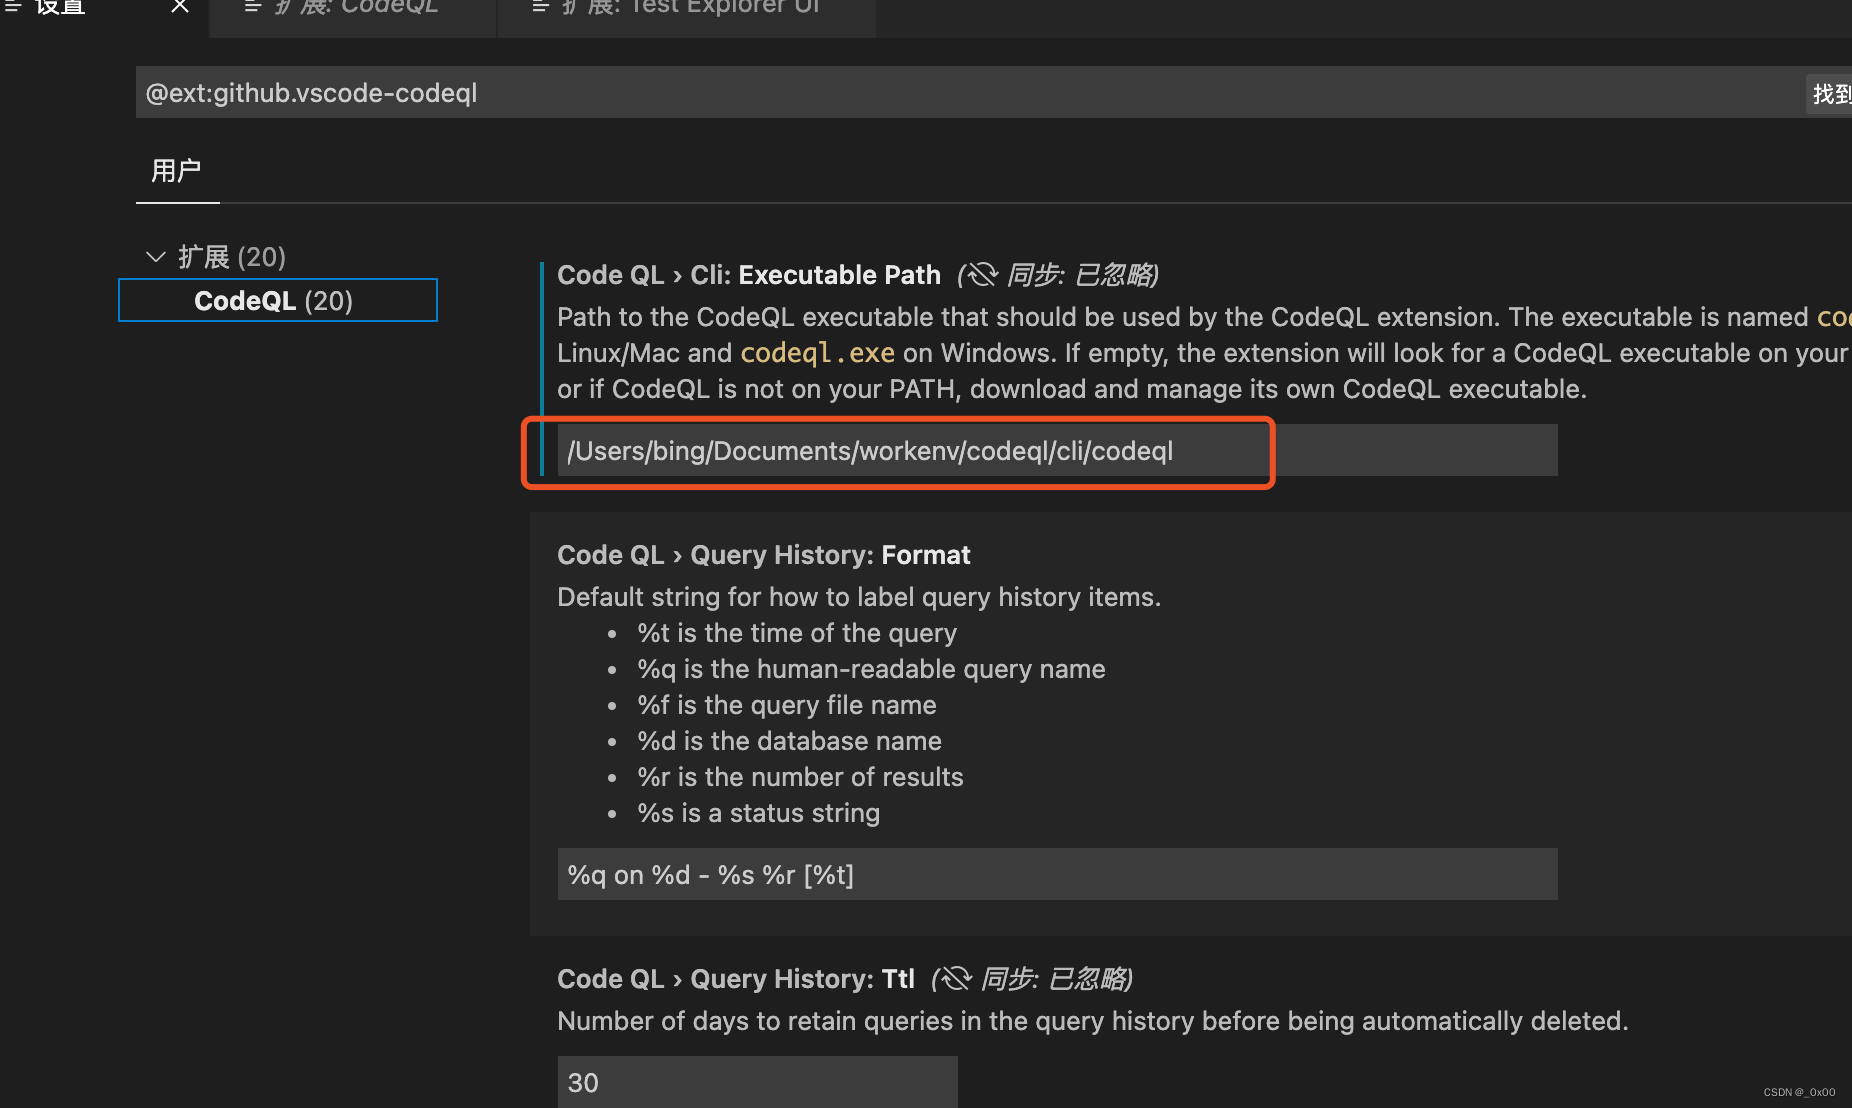This screenshot has width=1852, height=1108.
Task: Select the CodeQL (20) tree item
Action: click(278, 301)
